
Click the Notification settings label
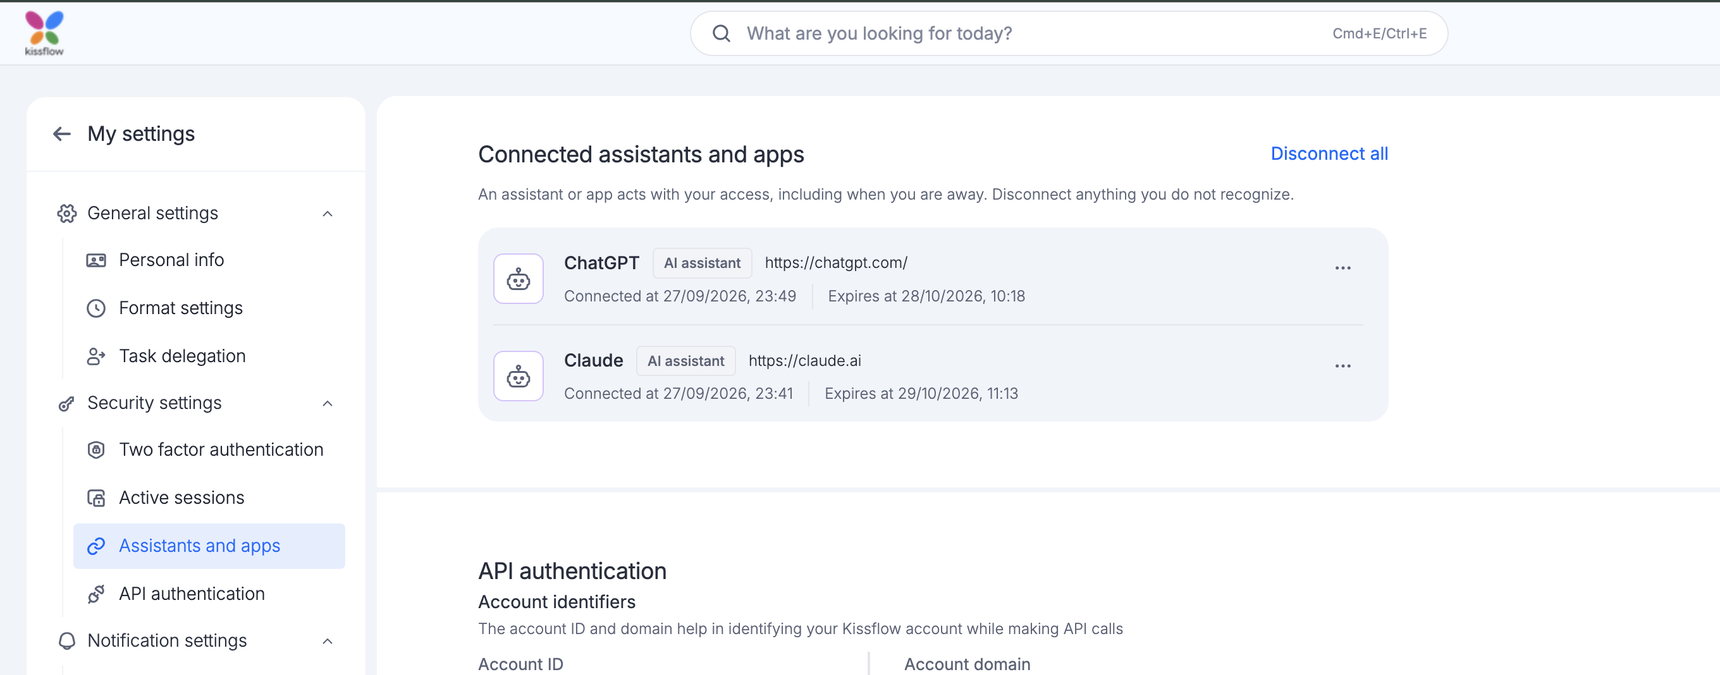tap(167, 641)
